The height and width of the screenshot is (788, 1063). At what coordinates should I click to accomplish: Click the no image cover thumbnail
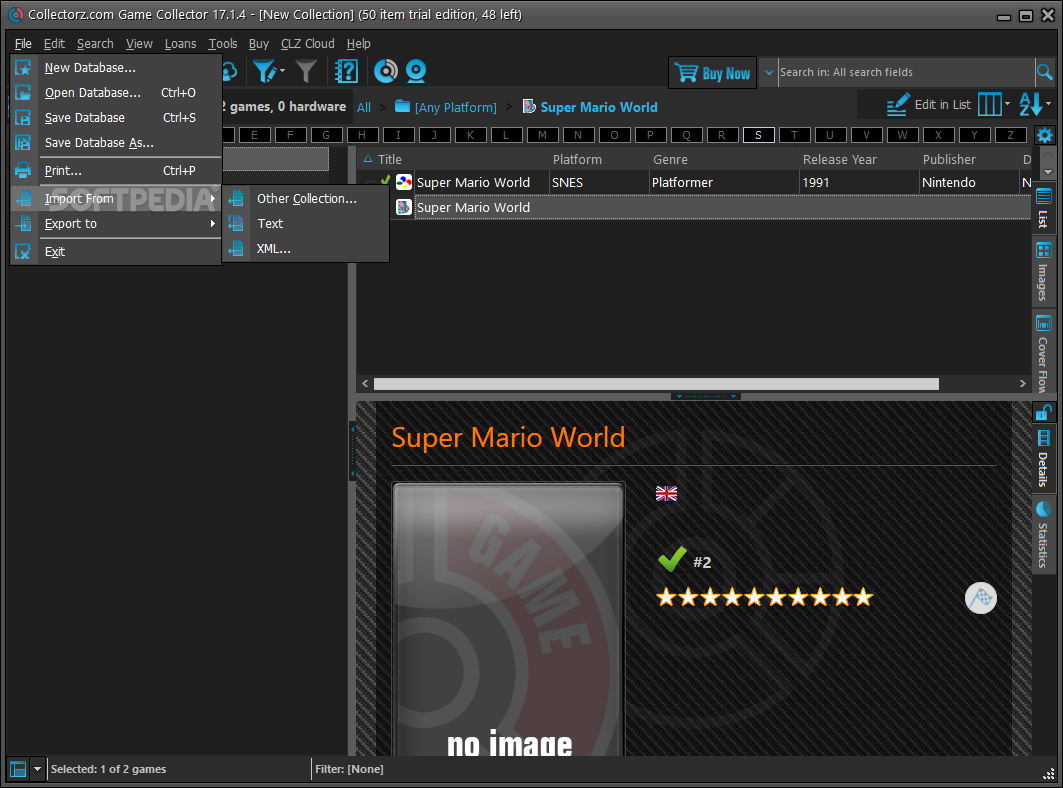[508, 619]
